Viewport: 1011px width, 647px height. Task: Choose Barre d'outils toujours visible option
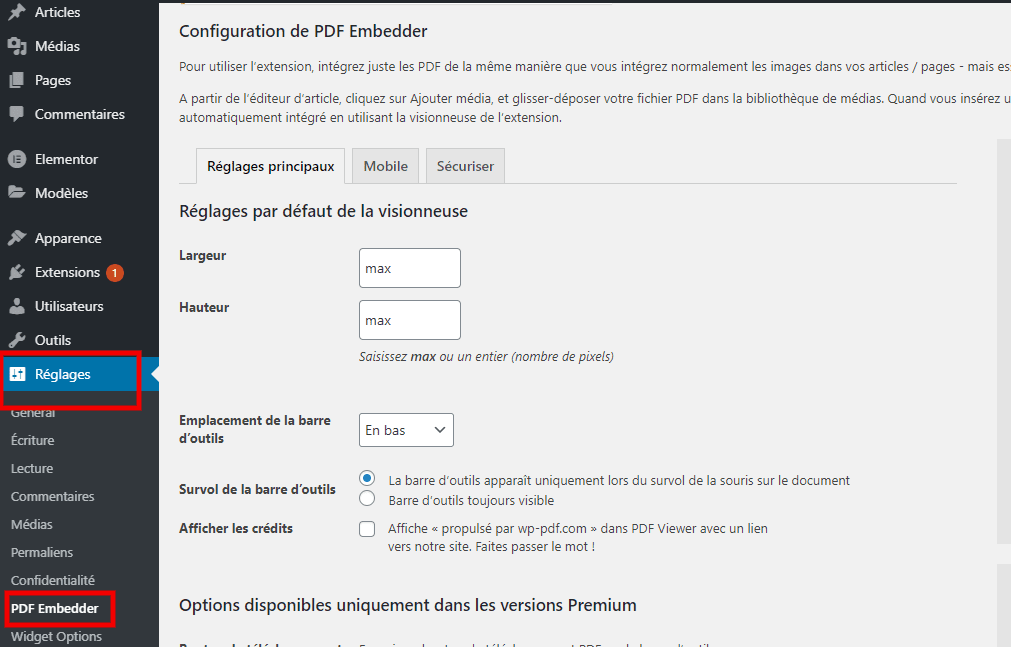(x=367, y=497)
